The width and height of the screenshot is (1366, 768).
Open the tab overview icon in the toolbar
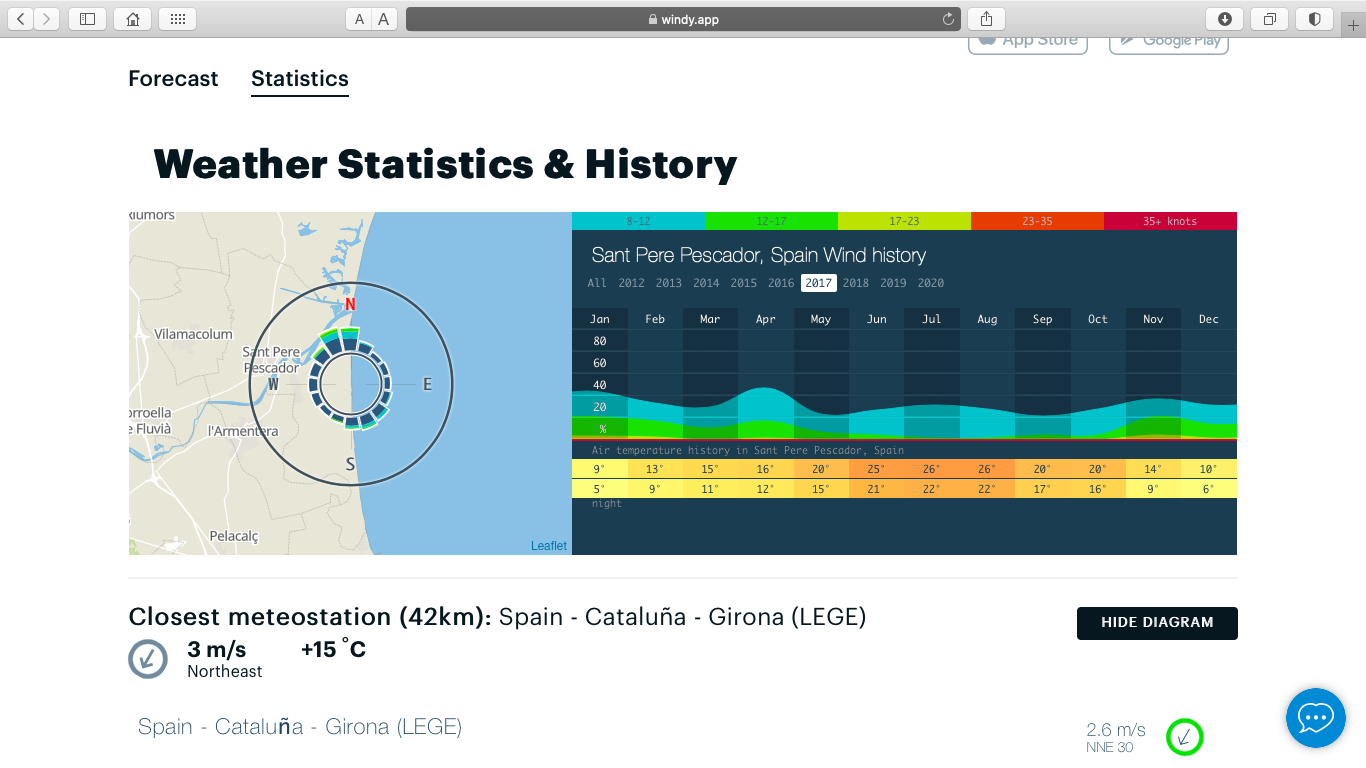pyautogui.click(x=1270, y=18)
